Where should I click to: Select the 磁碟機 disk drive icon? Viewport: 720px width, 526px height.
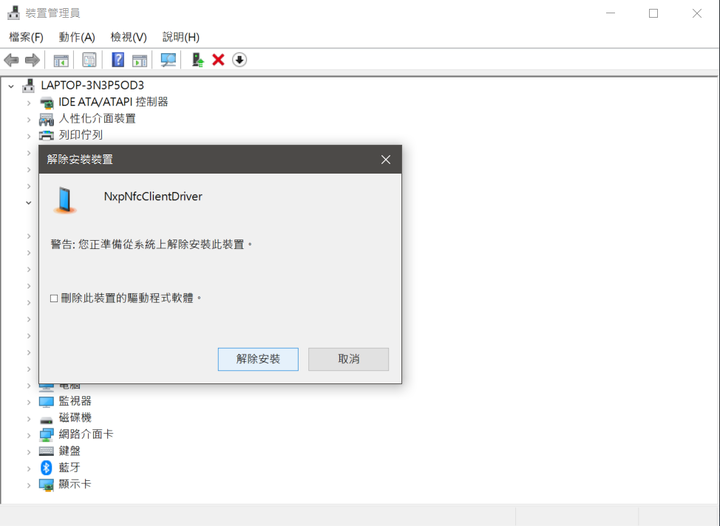click(x=46, y=419)
